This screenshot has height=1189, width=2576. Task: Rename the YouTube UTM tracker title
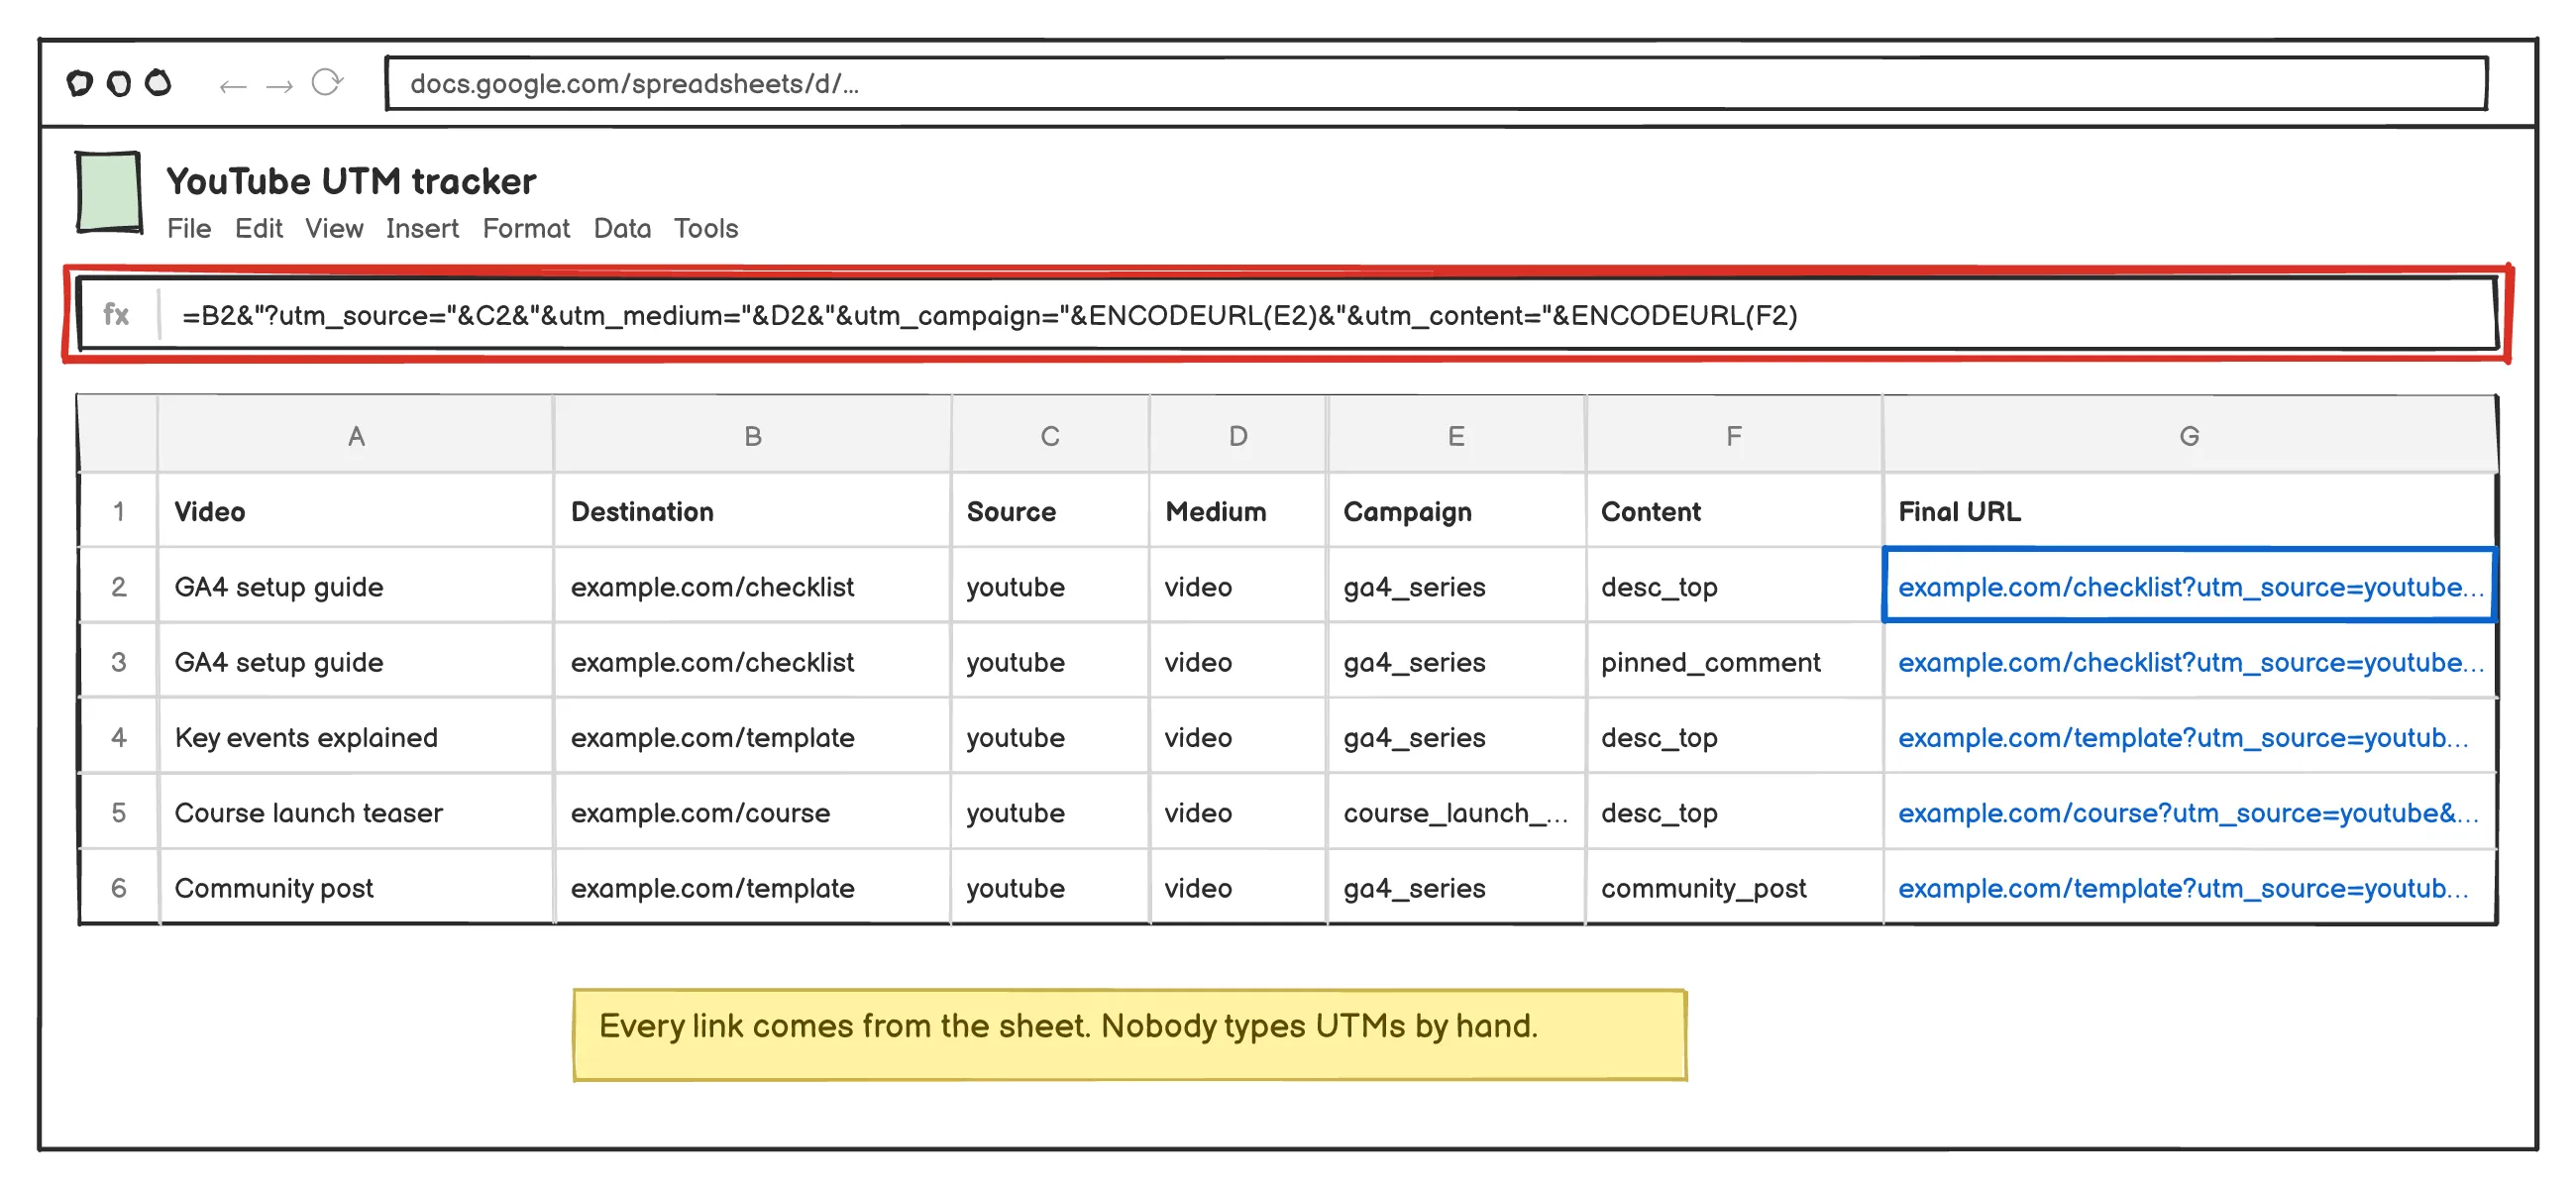pos(351,181)
